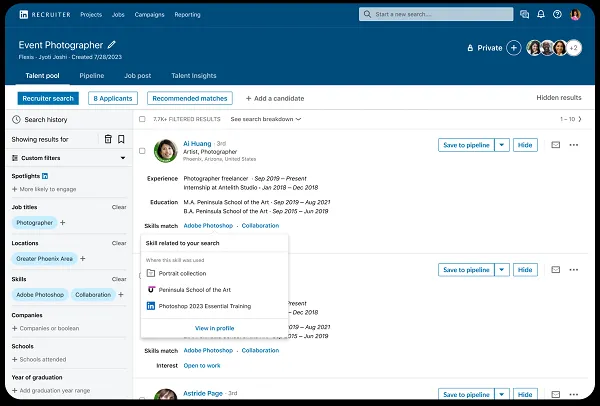600x406 pixels.
Task: Delete the current search with trash icon
Action: tap(108, 139)
